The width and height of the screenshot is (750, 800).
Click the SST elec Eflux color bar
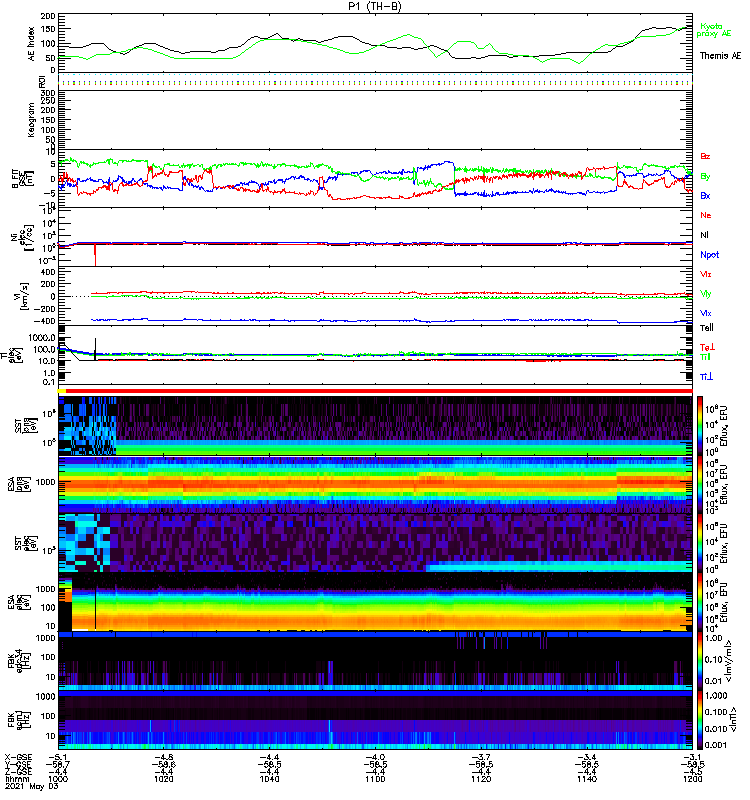point(700,543)
